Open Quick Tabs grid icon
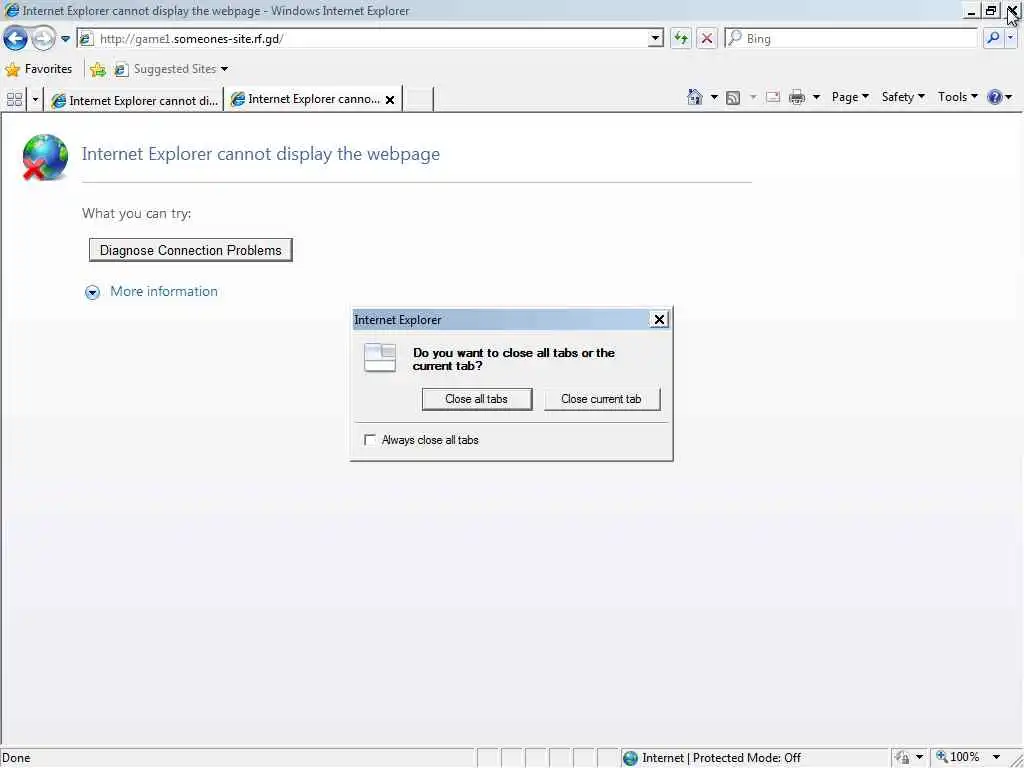1024x768 pixels. (14, 99)
